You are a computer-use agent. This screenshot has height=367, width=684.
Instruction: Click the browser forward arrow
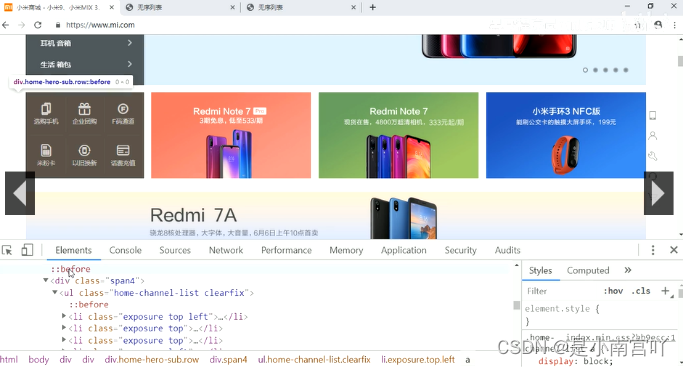[21, 25]
